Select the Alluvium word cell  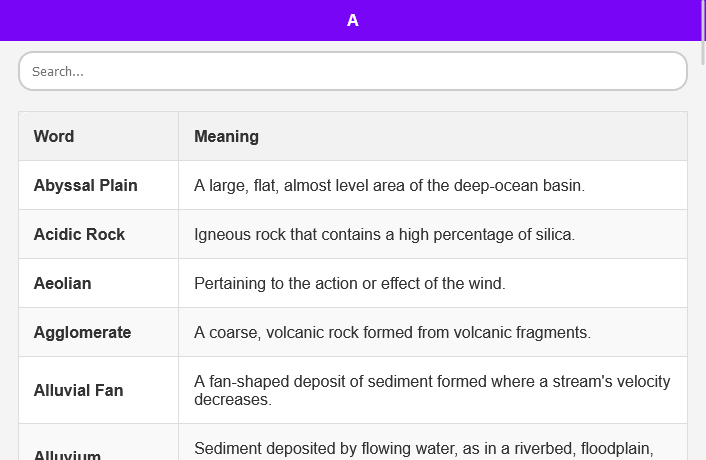67,454
